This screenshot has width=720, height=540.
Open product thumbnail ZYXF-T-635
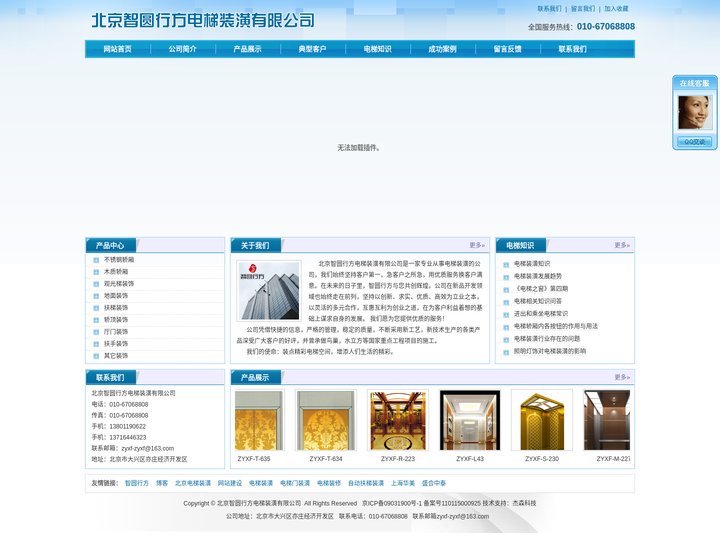(259, 421)
